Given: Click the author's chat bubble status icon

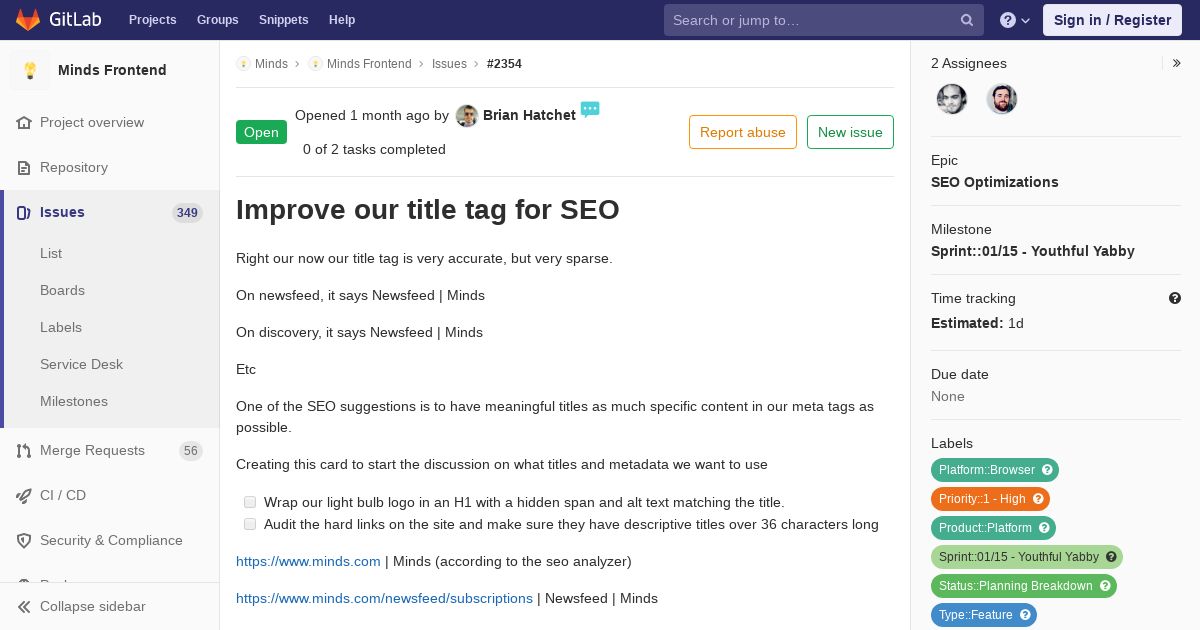Looking at the screenshot, I should [590, 109].
